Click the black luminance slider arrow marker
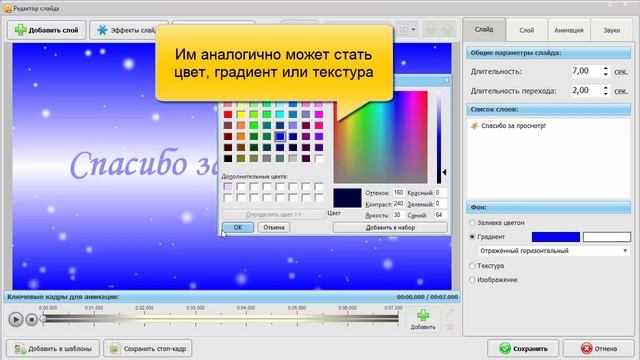 [x=444, y=172]
